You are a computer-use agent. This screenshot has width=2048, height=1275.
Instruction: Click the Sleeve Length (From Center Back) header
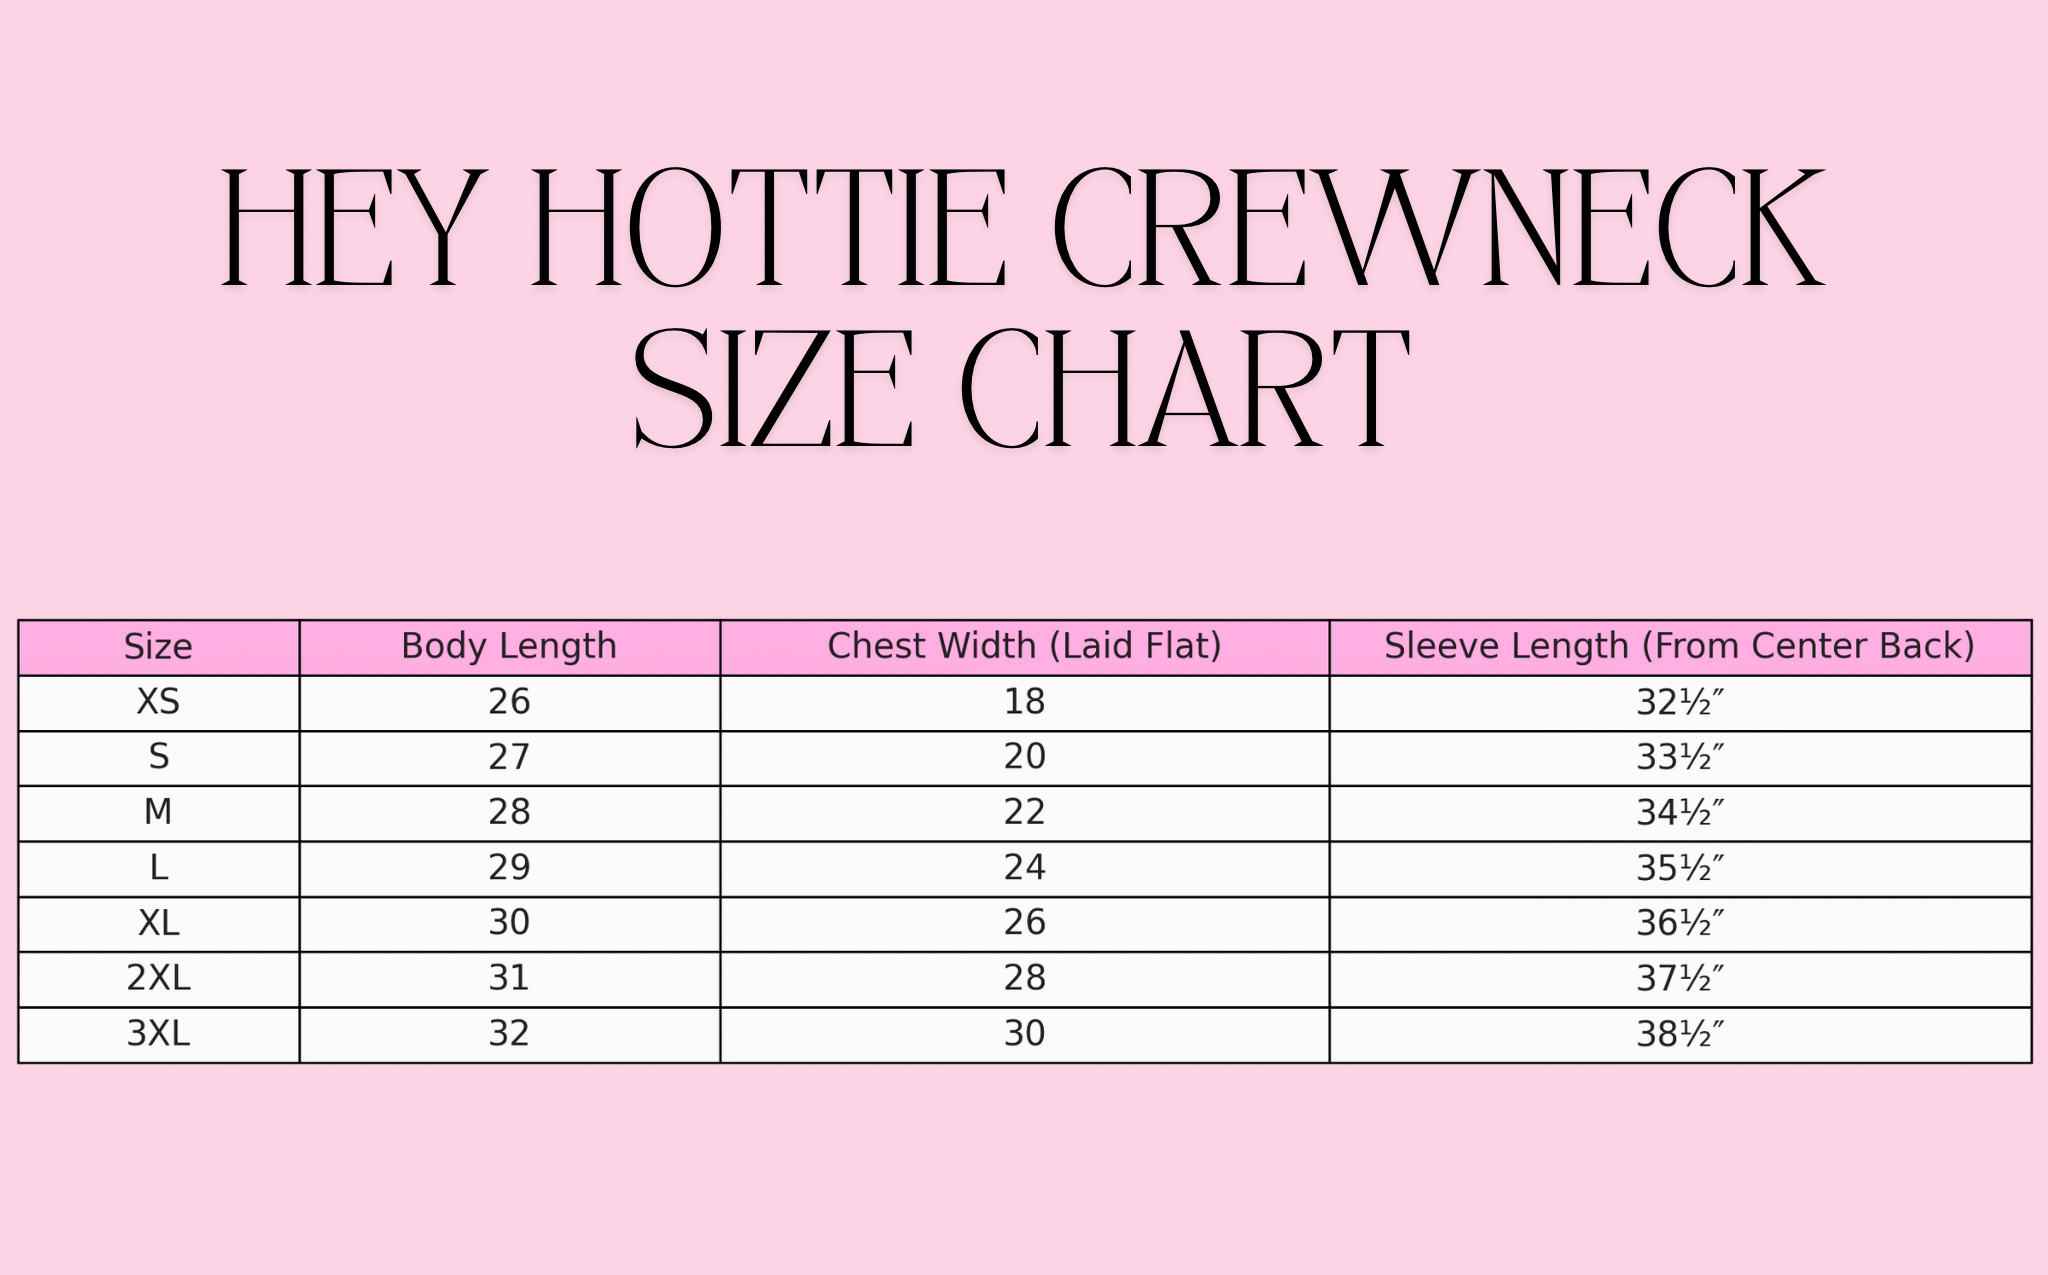(1679, 647)
